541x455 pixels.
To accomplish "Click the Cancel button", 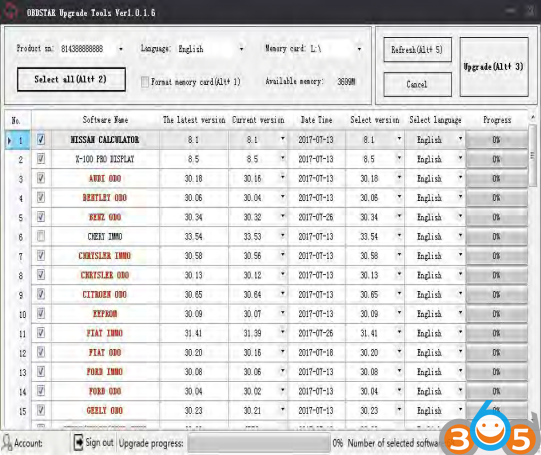I will tap(417, 84).
